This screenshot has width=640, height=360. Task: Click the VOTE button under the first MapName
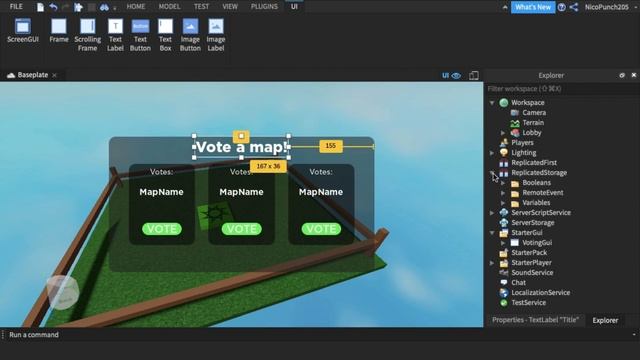click(x=162, y=229)
